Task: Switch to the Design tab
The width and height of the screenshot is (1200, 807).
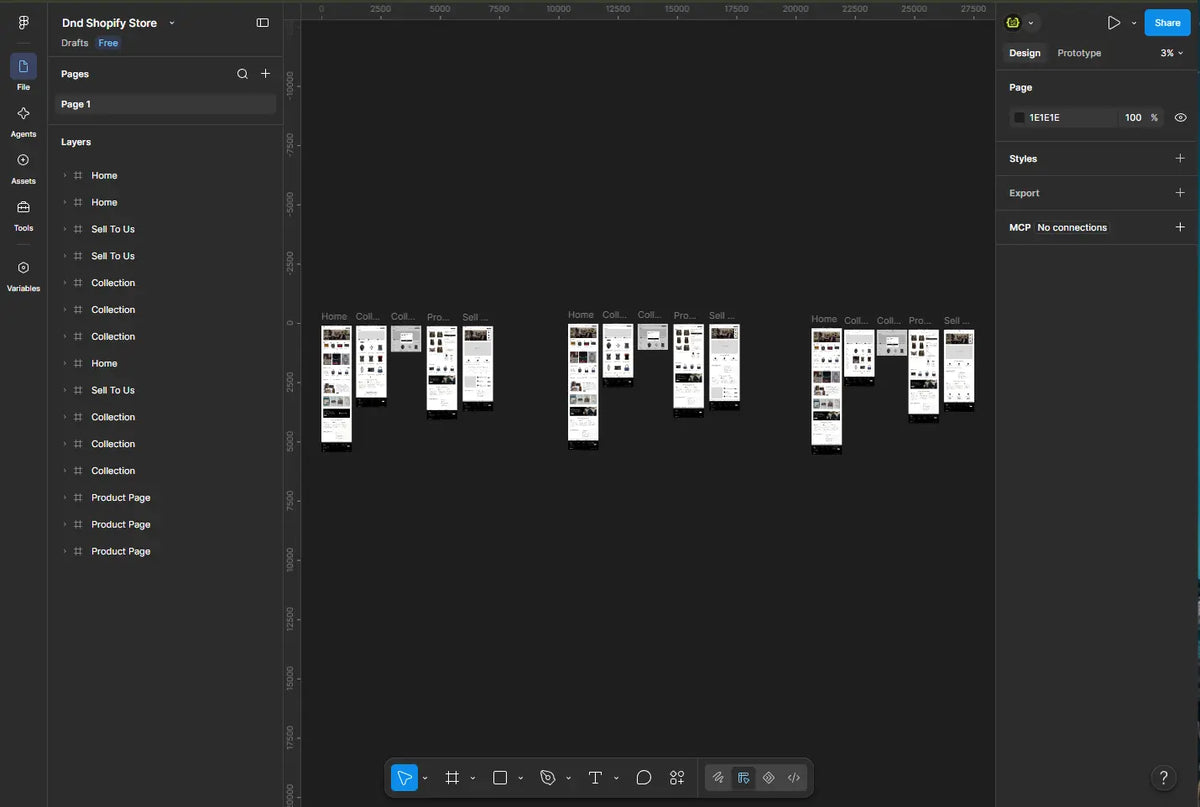Action: (1025, 53)
